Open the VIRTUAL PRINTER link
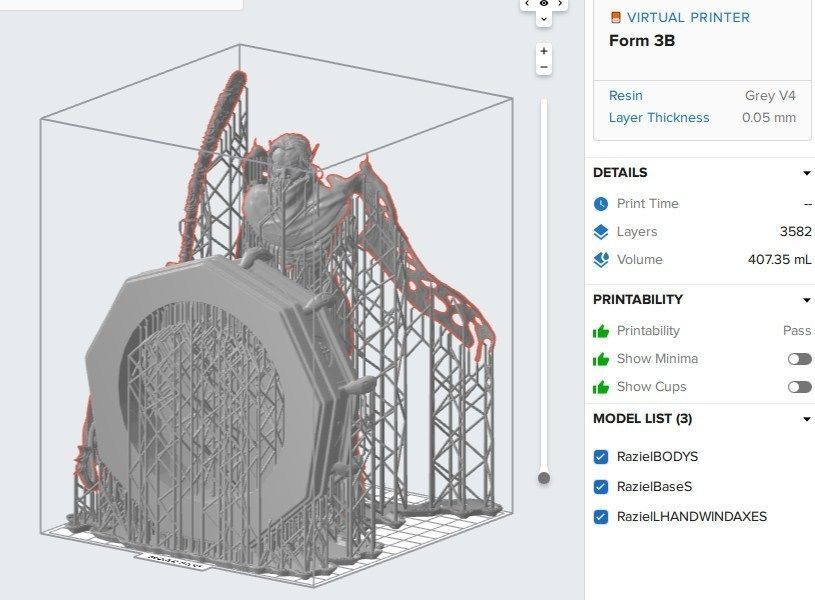 click(x=688, y=18)
